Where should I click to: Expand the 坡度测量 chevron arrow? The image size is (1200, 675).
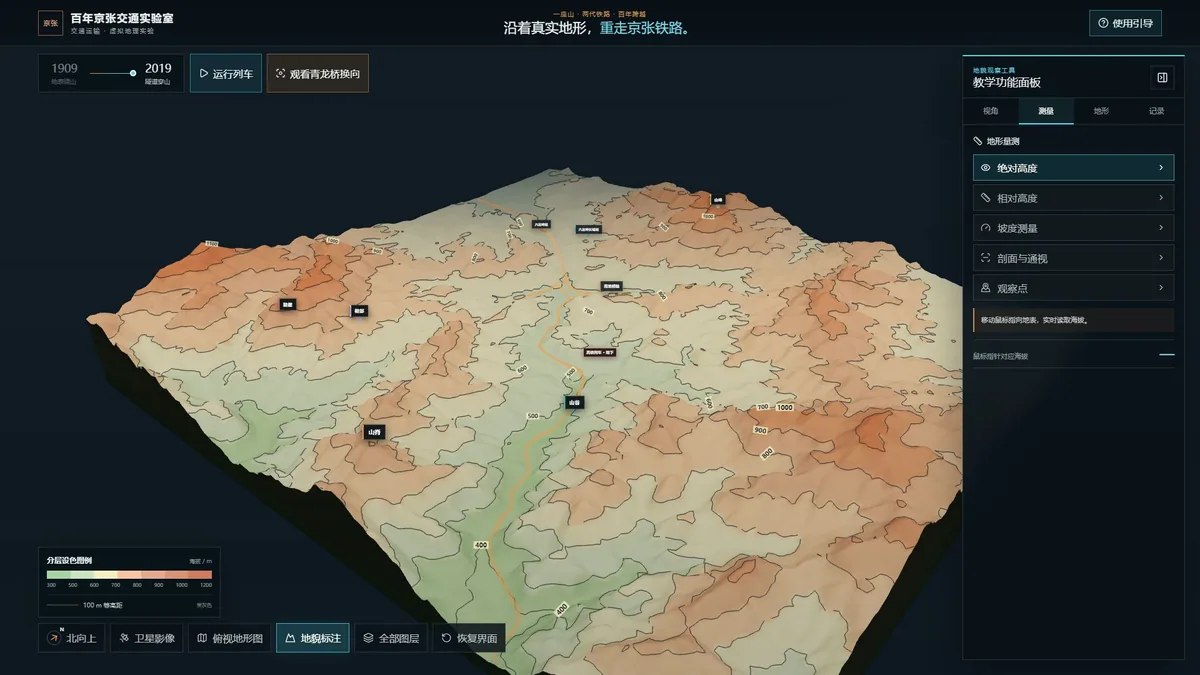pyautogui.click(x=1161, y=228)
